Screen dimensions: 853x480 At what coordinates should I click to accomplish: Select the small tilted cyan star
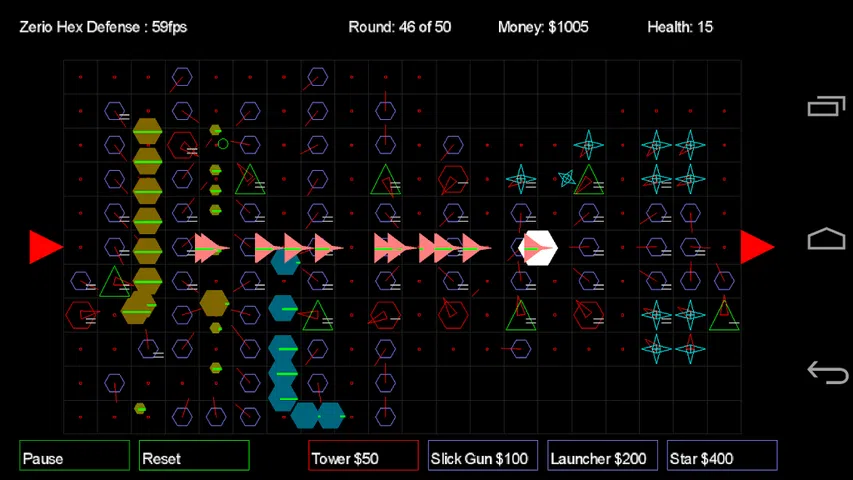point(567,178)
